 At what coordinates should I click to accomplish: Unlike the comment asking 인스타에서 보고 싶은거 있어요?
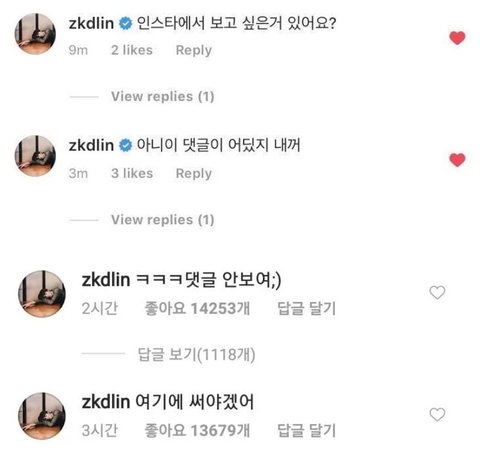click(457, 38)
